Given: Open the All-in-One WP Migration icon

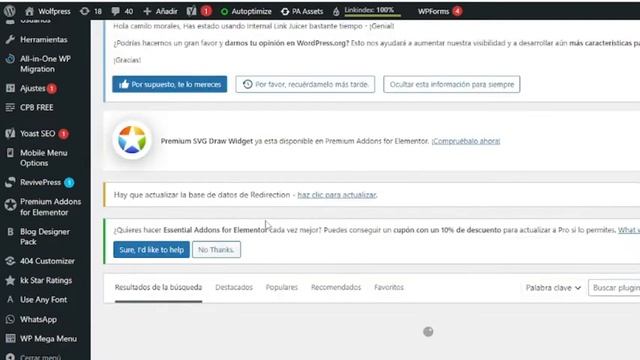Looking at the screenshot, I should tap(10, 59).
